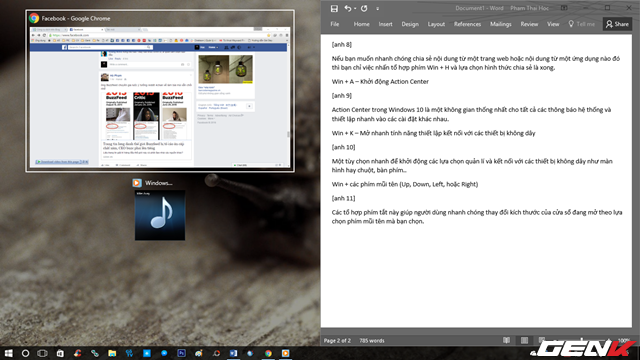Open File Explorer from the taskbar
Screen dimensions: 640x360
[112, 353]
